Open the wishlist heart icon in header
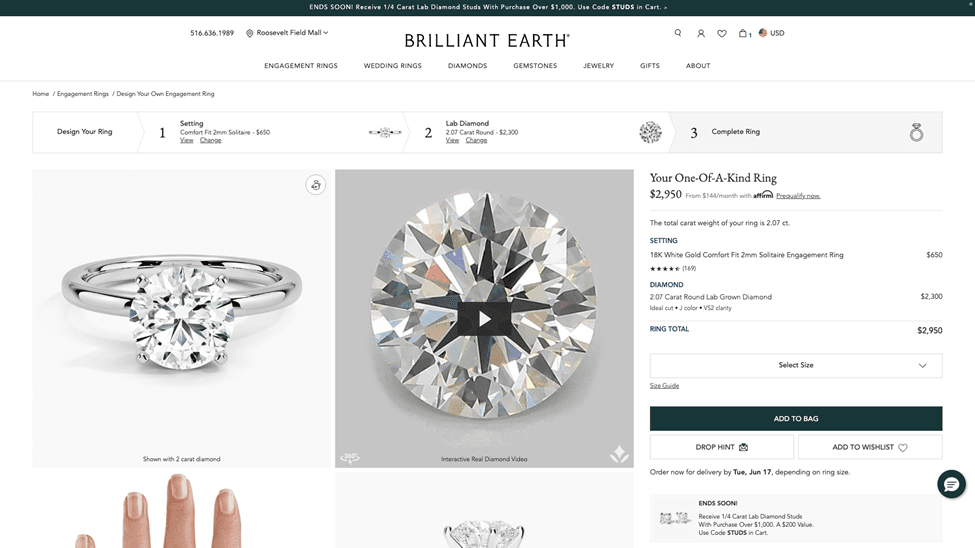 [722, 33]
